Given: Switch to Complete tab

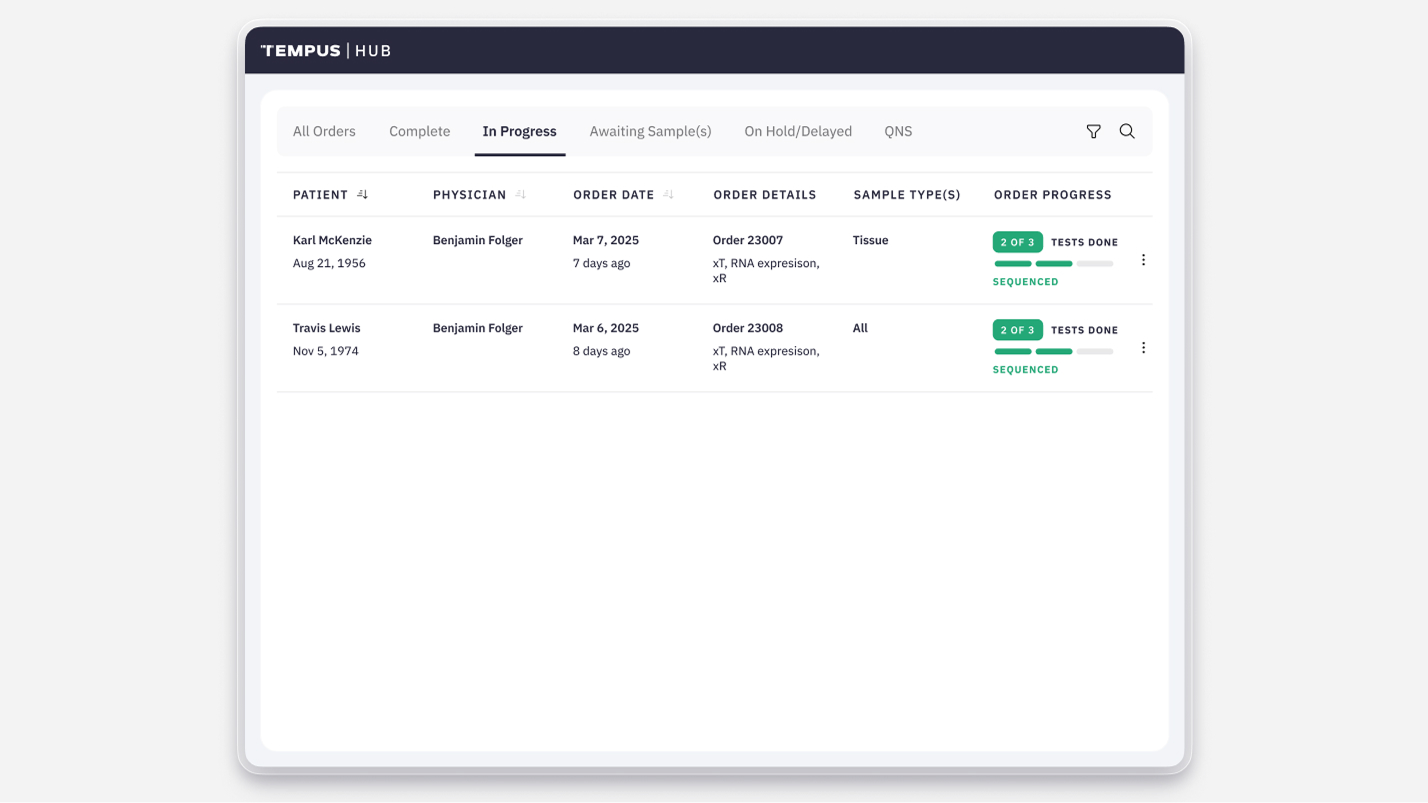Looking at the screenshot, I should (x=420, y=131).
